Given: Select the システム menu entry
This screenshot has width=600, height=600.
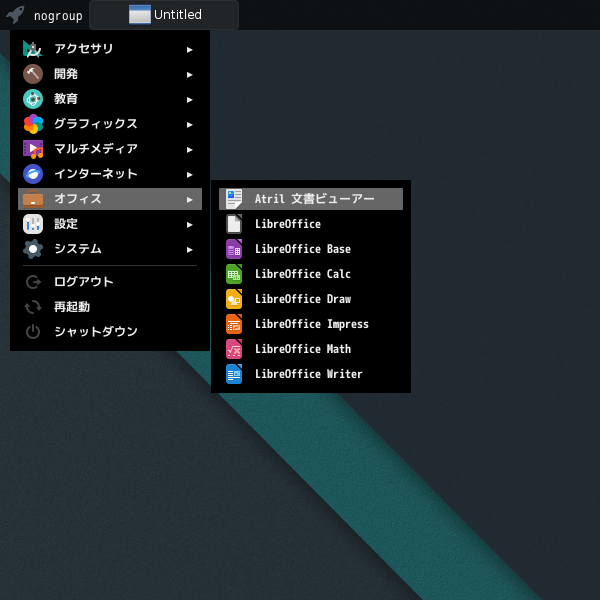Looking at the screenshot, I should point(110,249).
